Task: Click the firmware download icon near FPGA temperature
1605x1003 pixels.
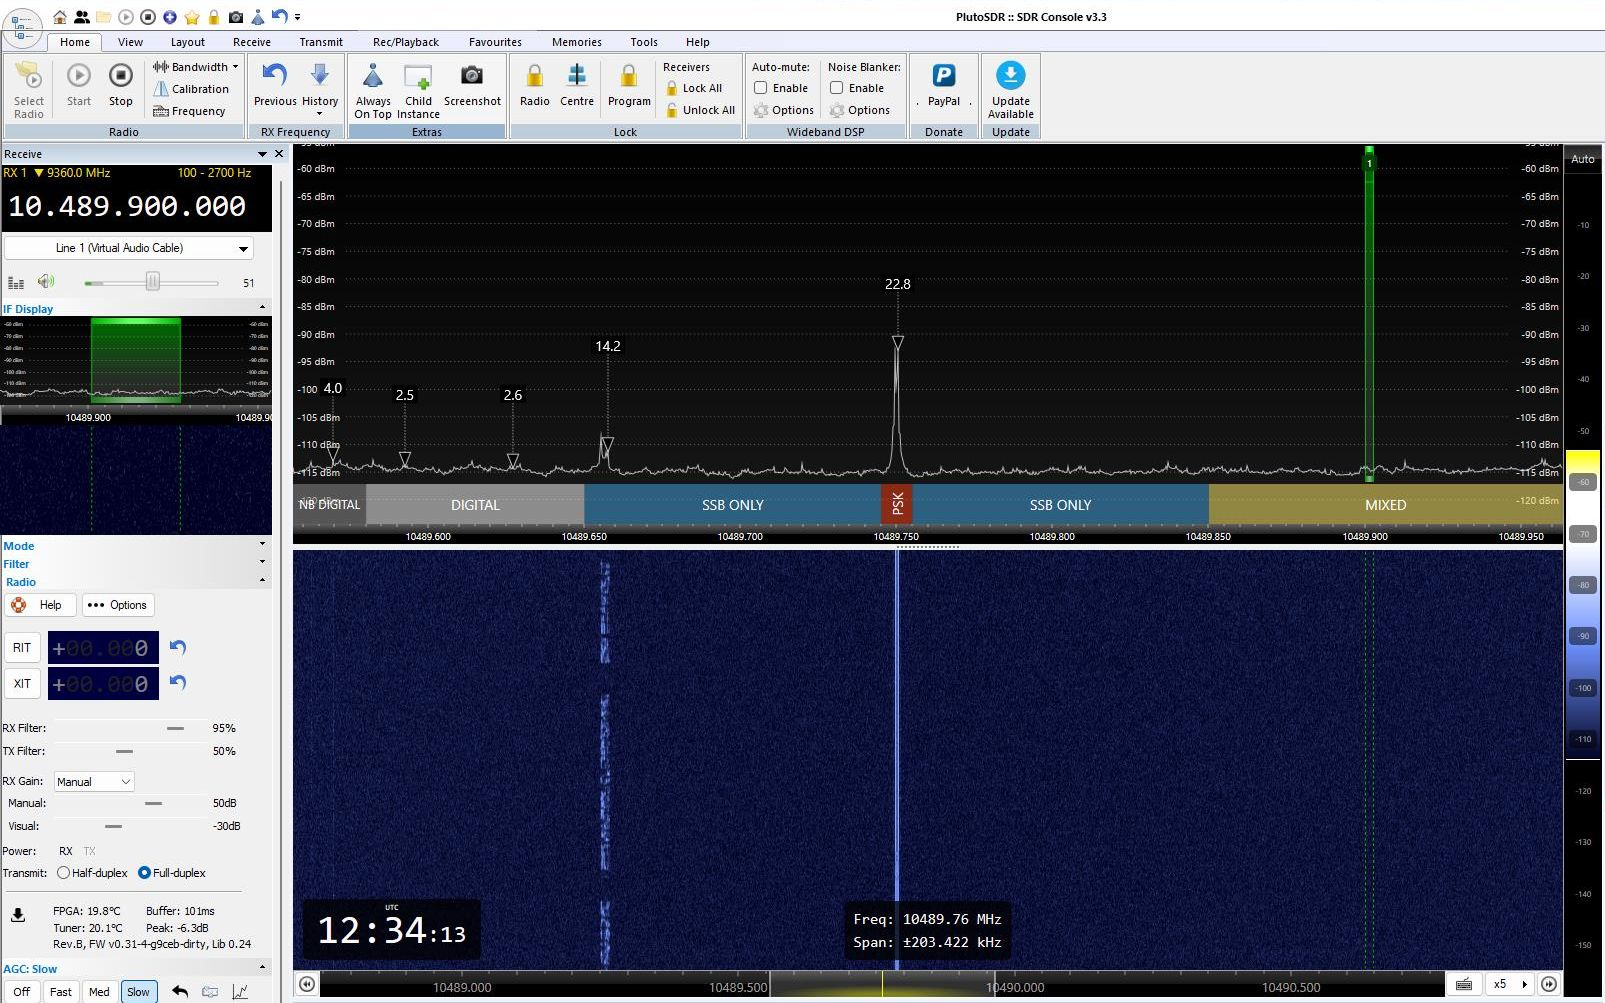Action: pos(18,915)
